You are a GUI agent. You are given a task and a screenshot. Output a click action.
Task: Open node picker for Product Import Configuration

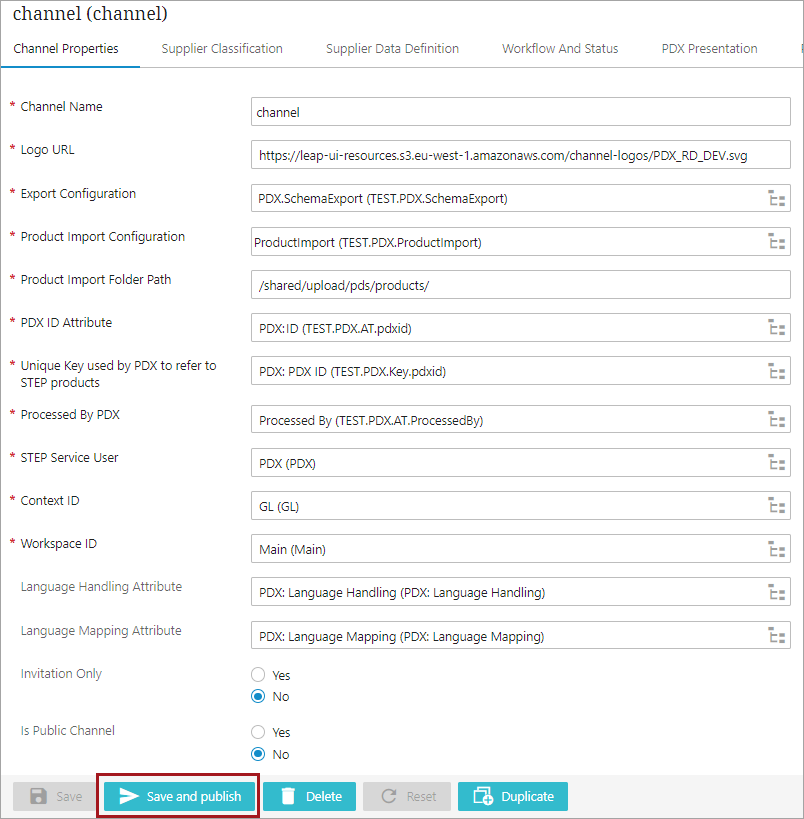tap(775, 241)
